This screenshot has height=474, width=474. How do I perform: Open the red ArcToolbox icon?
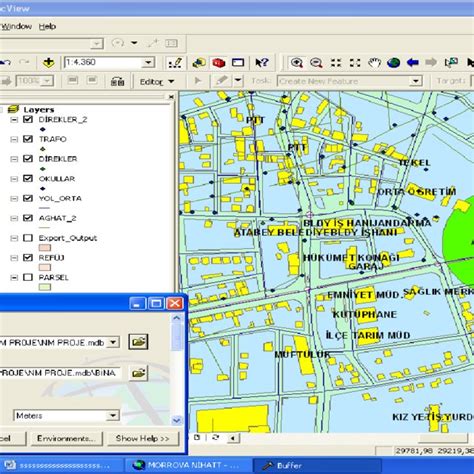point(218,62)
